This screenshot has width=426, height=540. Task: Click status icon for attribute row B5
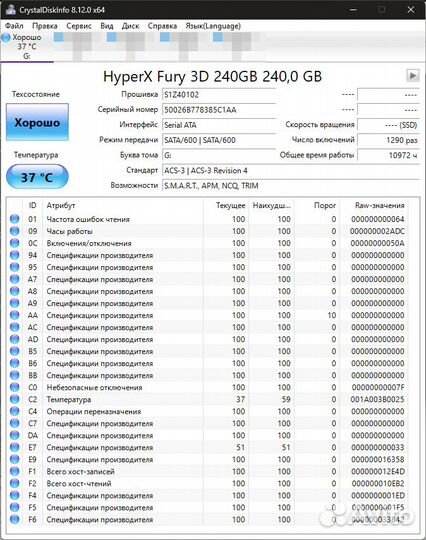pyautogui.click(x=14, y=351)
